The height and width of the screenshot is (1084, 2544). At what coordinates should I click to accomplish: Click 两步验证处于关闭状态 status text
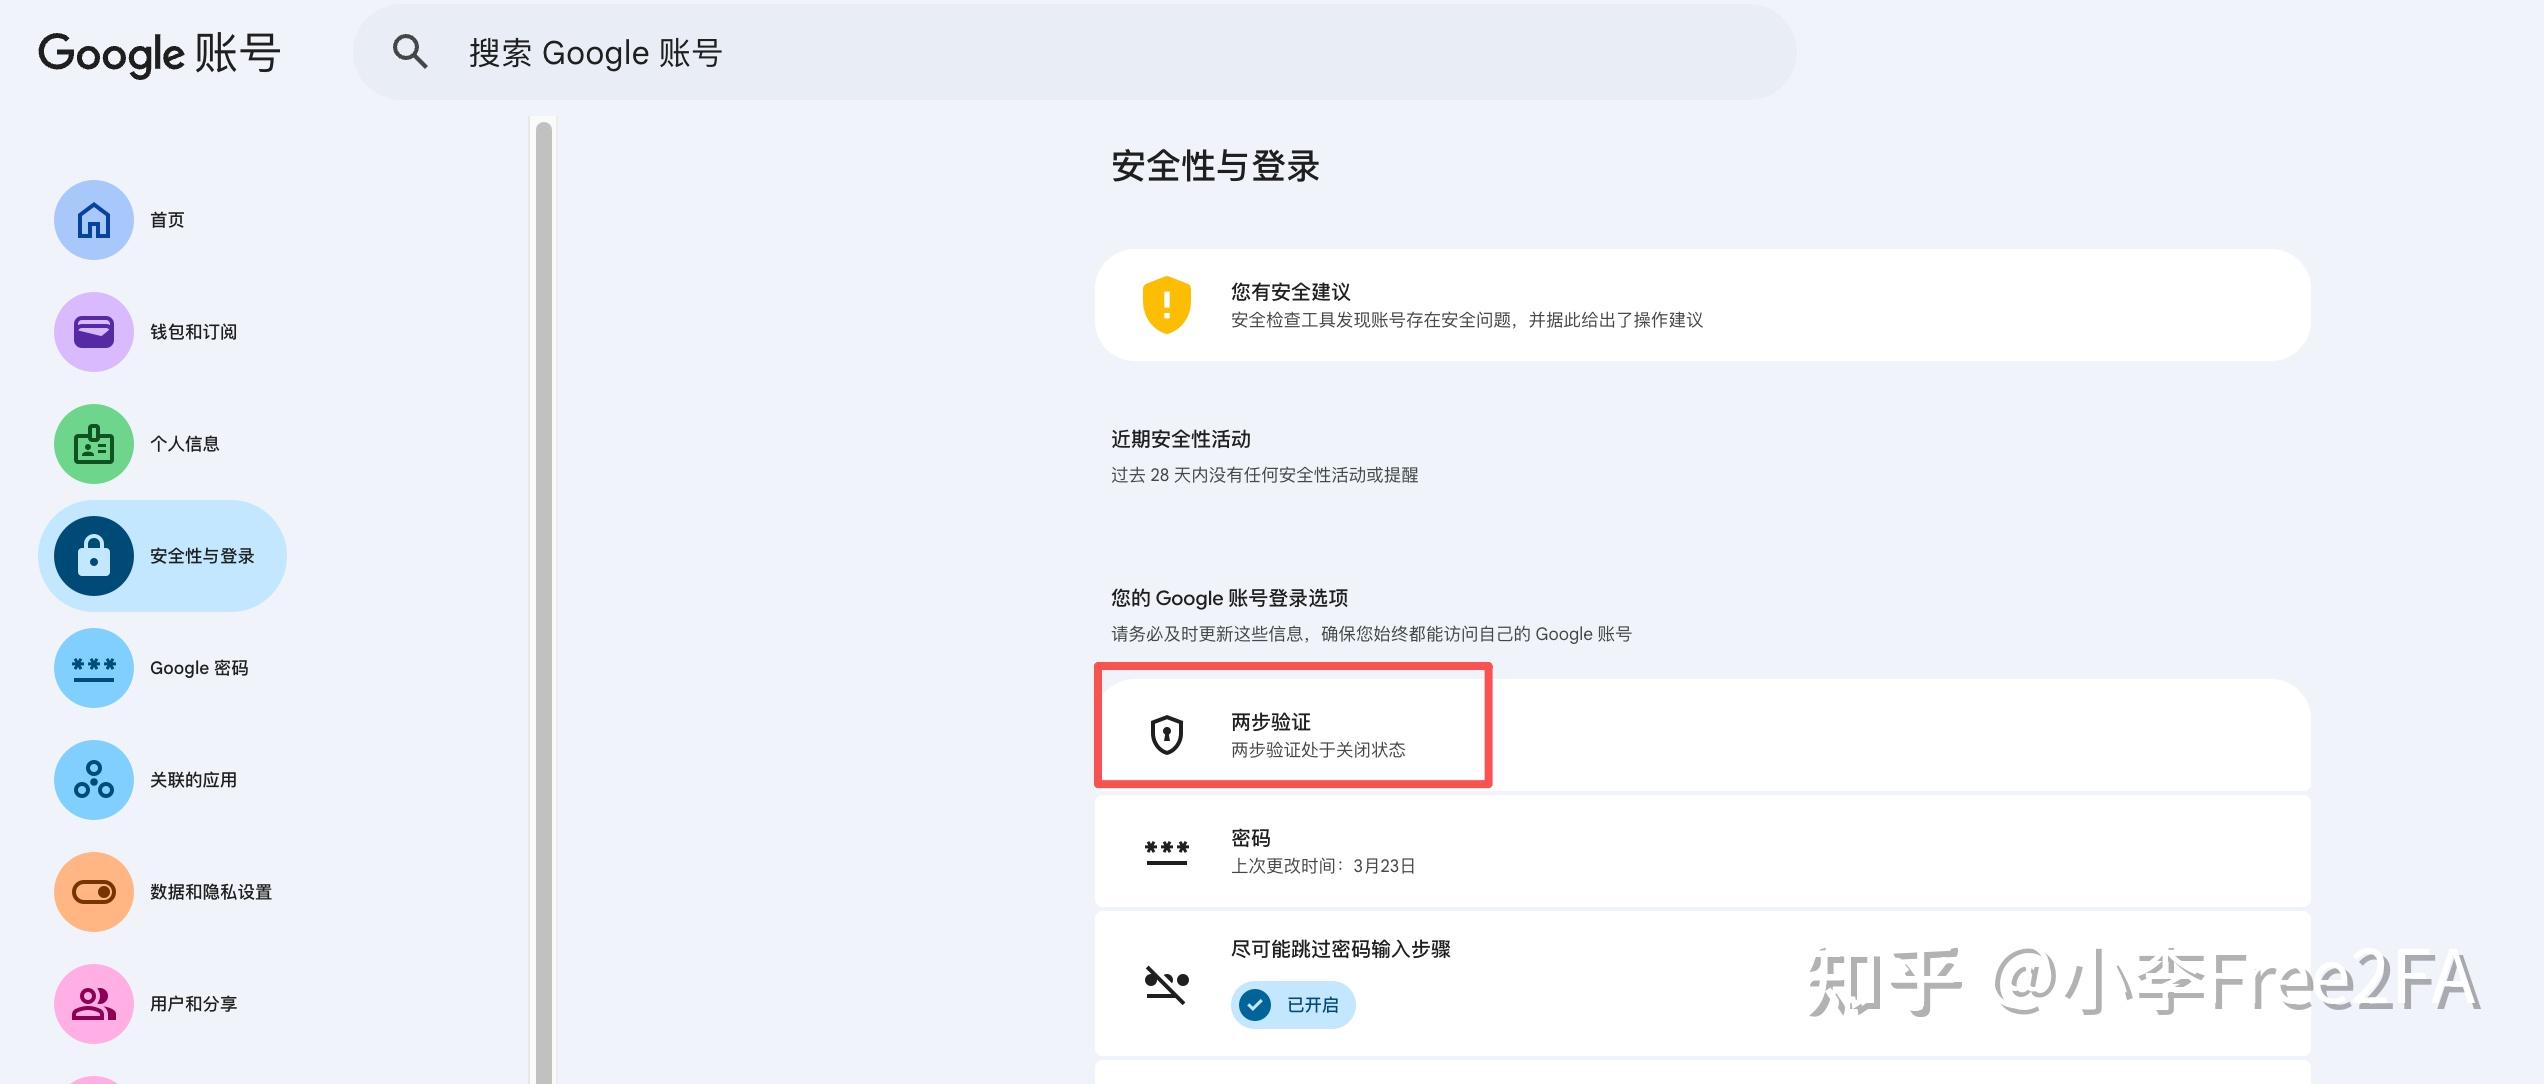1318,750
